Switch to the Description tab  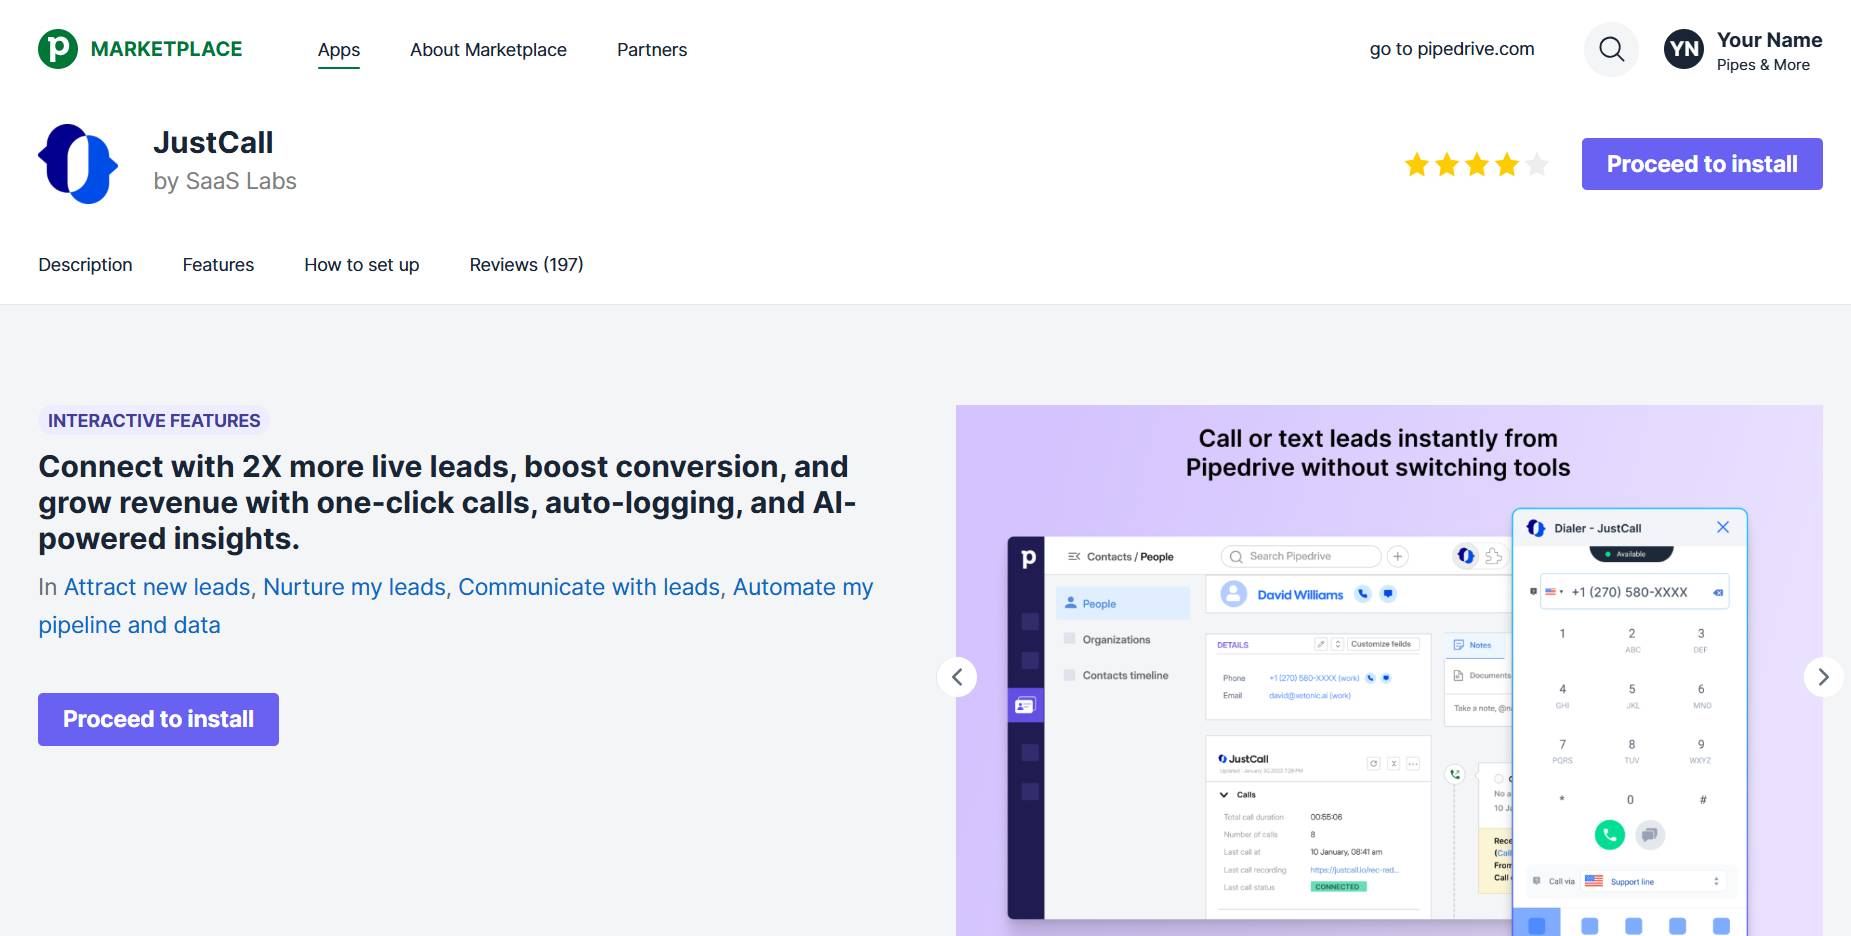(85, 265)
